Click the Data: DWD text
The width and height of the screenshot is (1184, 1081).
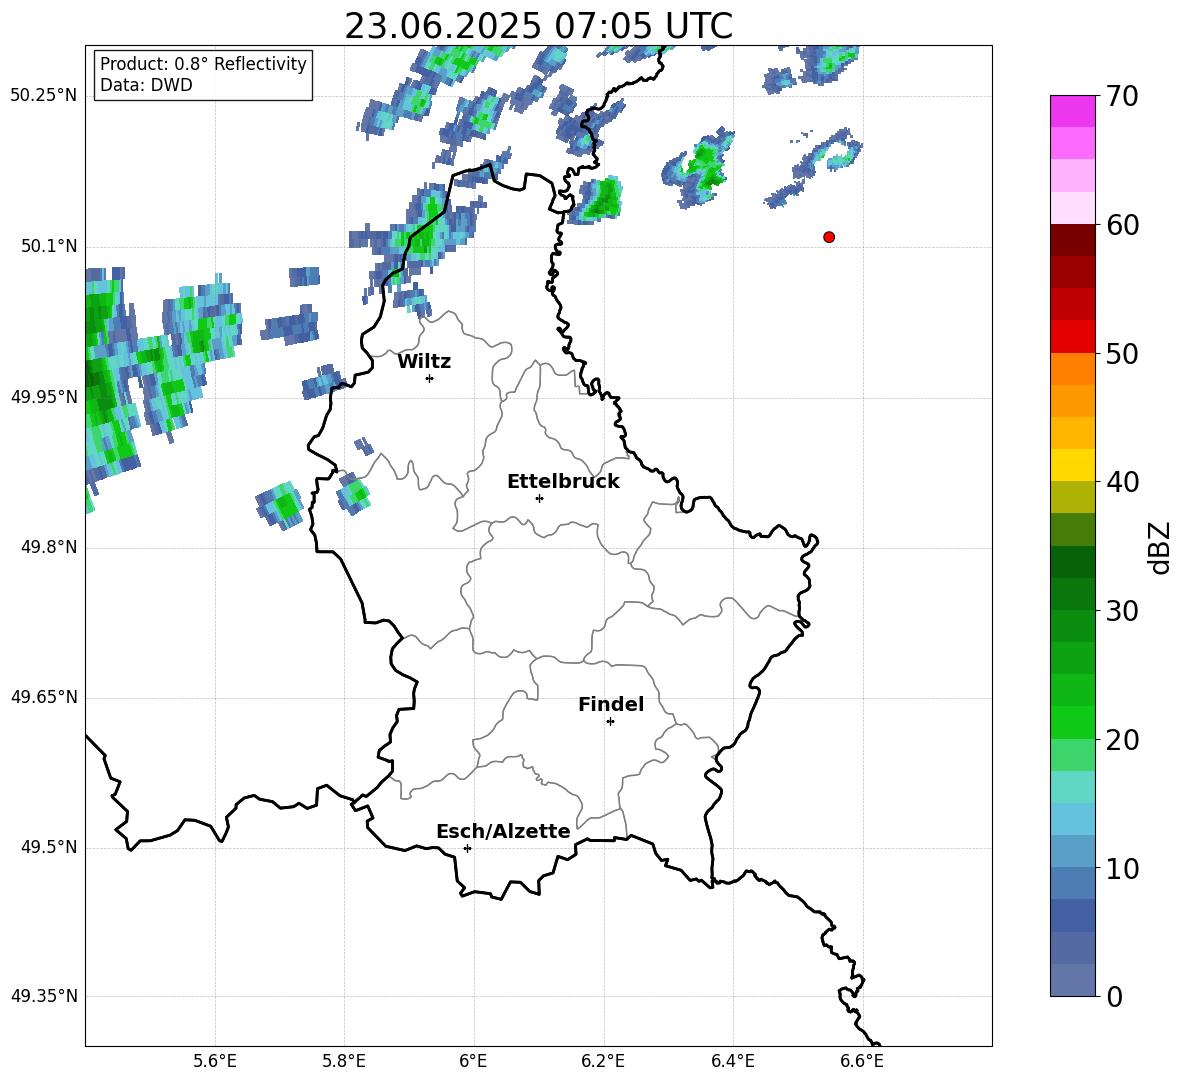tap(146, 85)
